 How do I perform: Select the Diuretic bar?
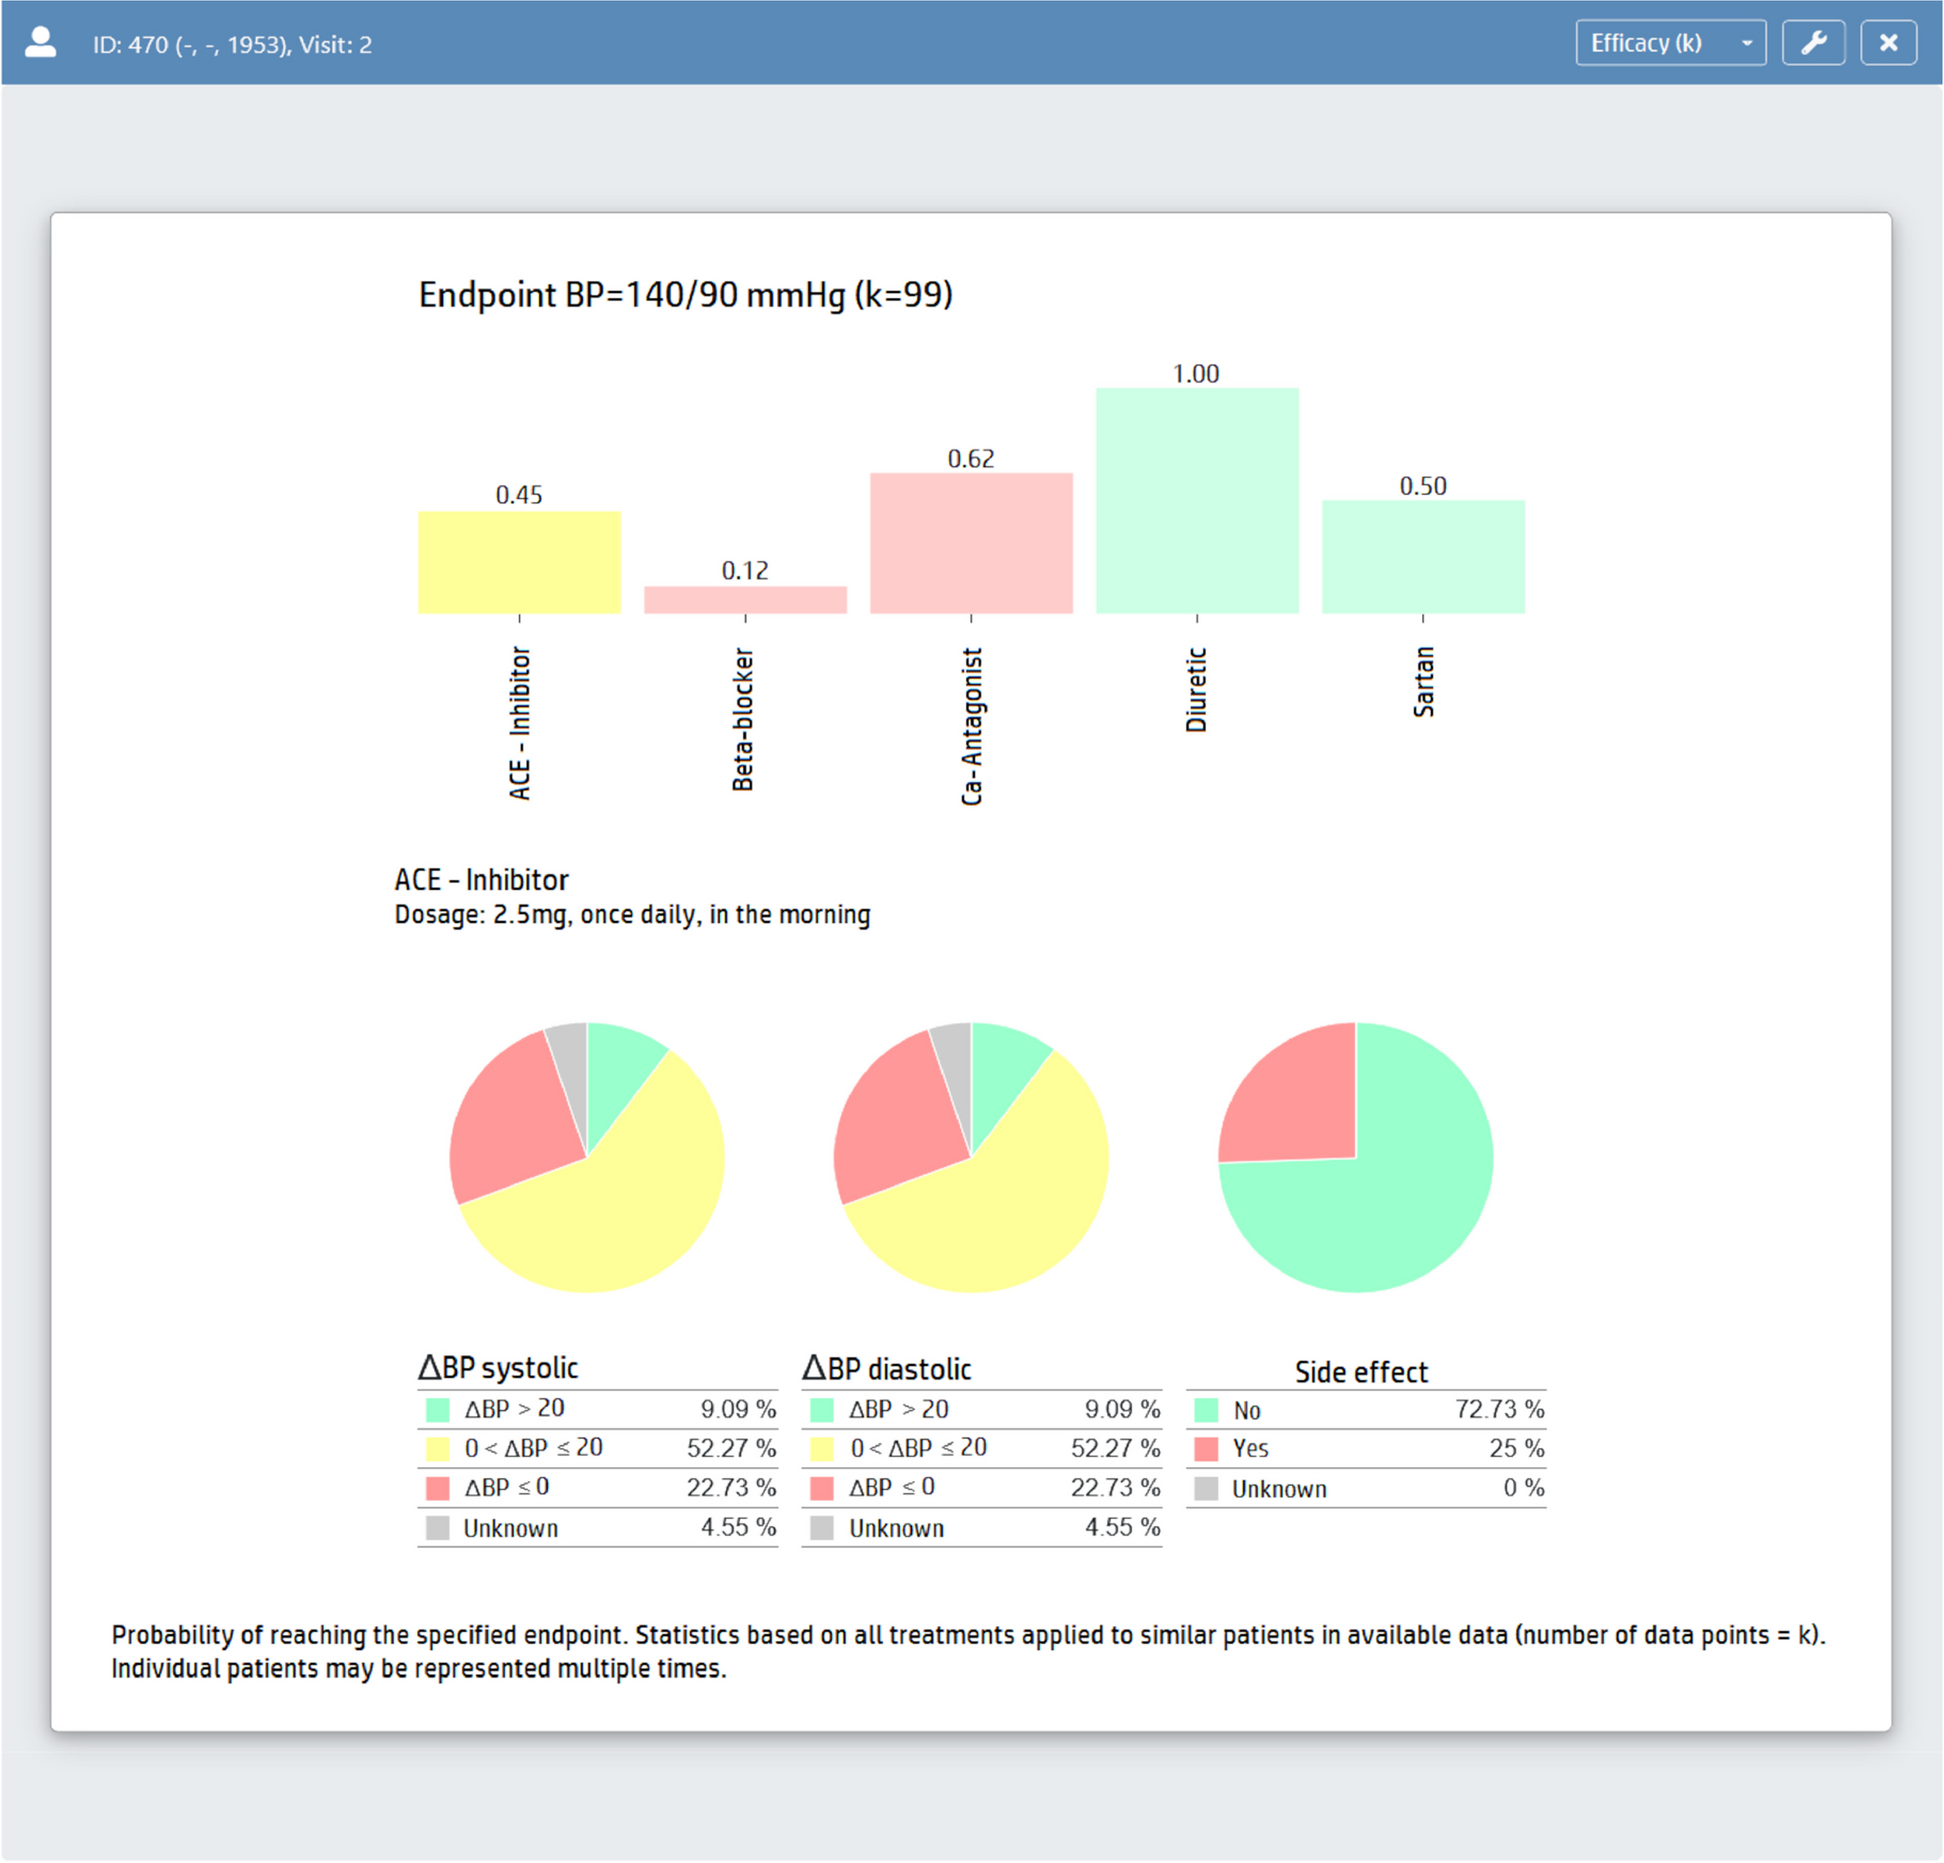[1197, 500]
